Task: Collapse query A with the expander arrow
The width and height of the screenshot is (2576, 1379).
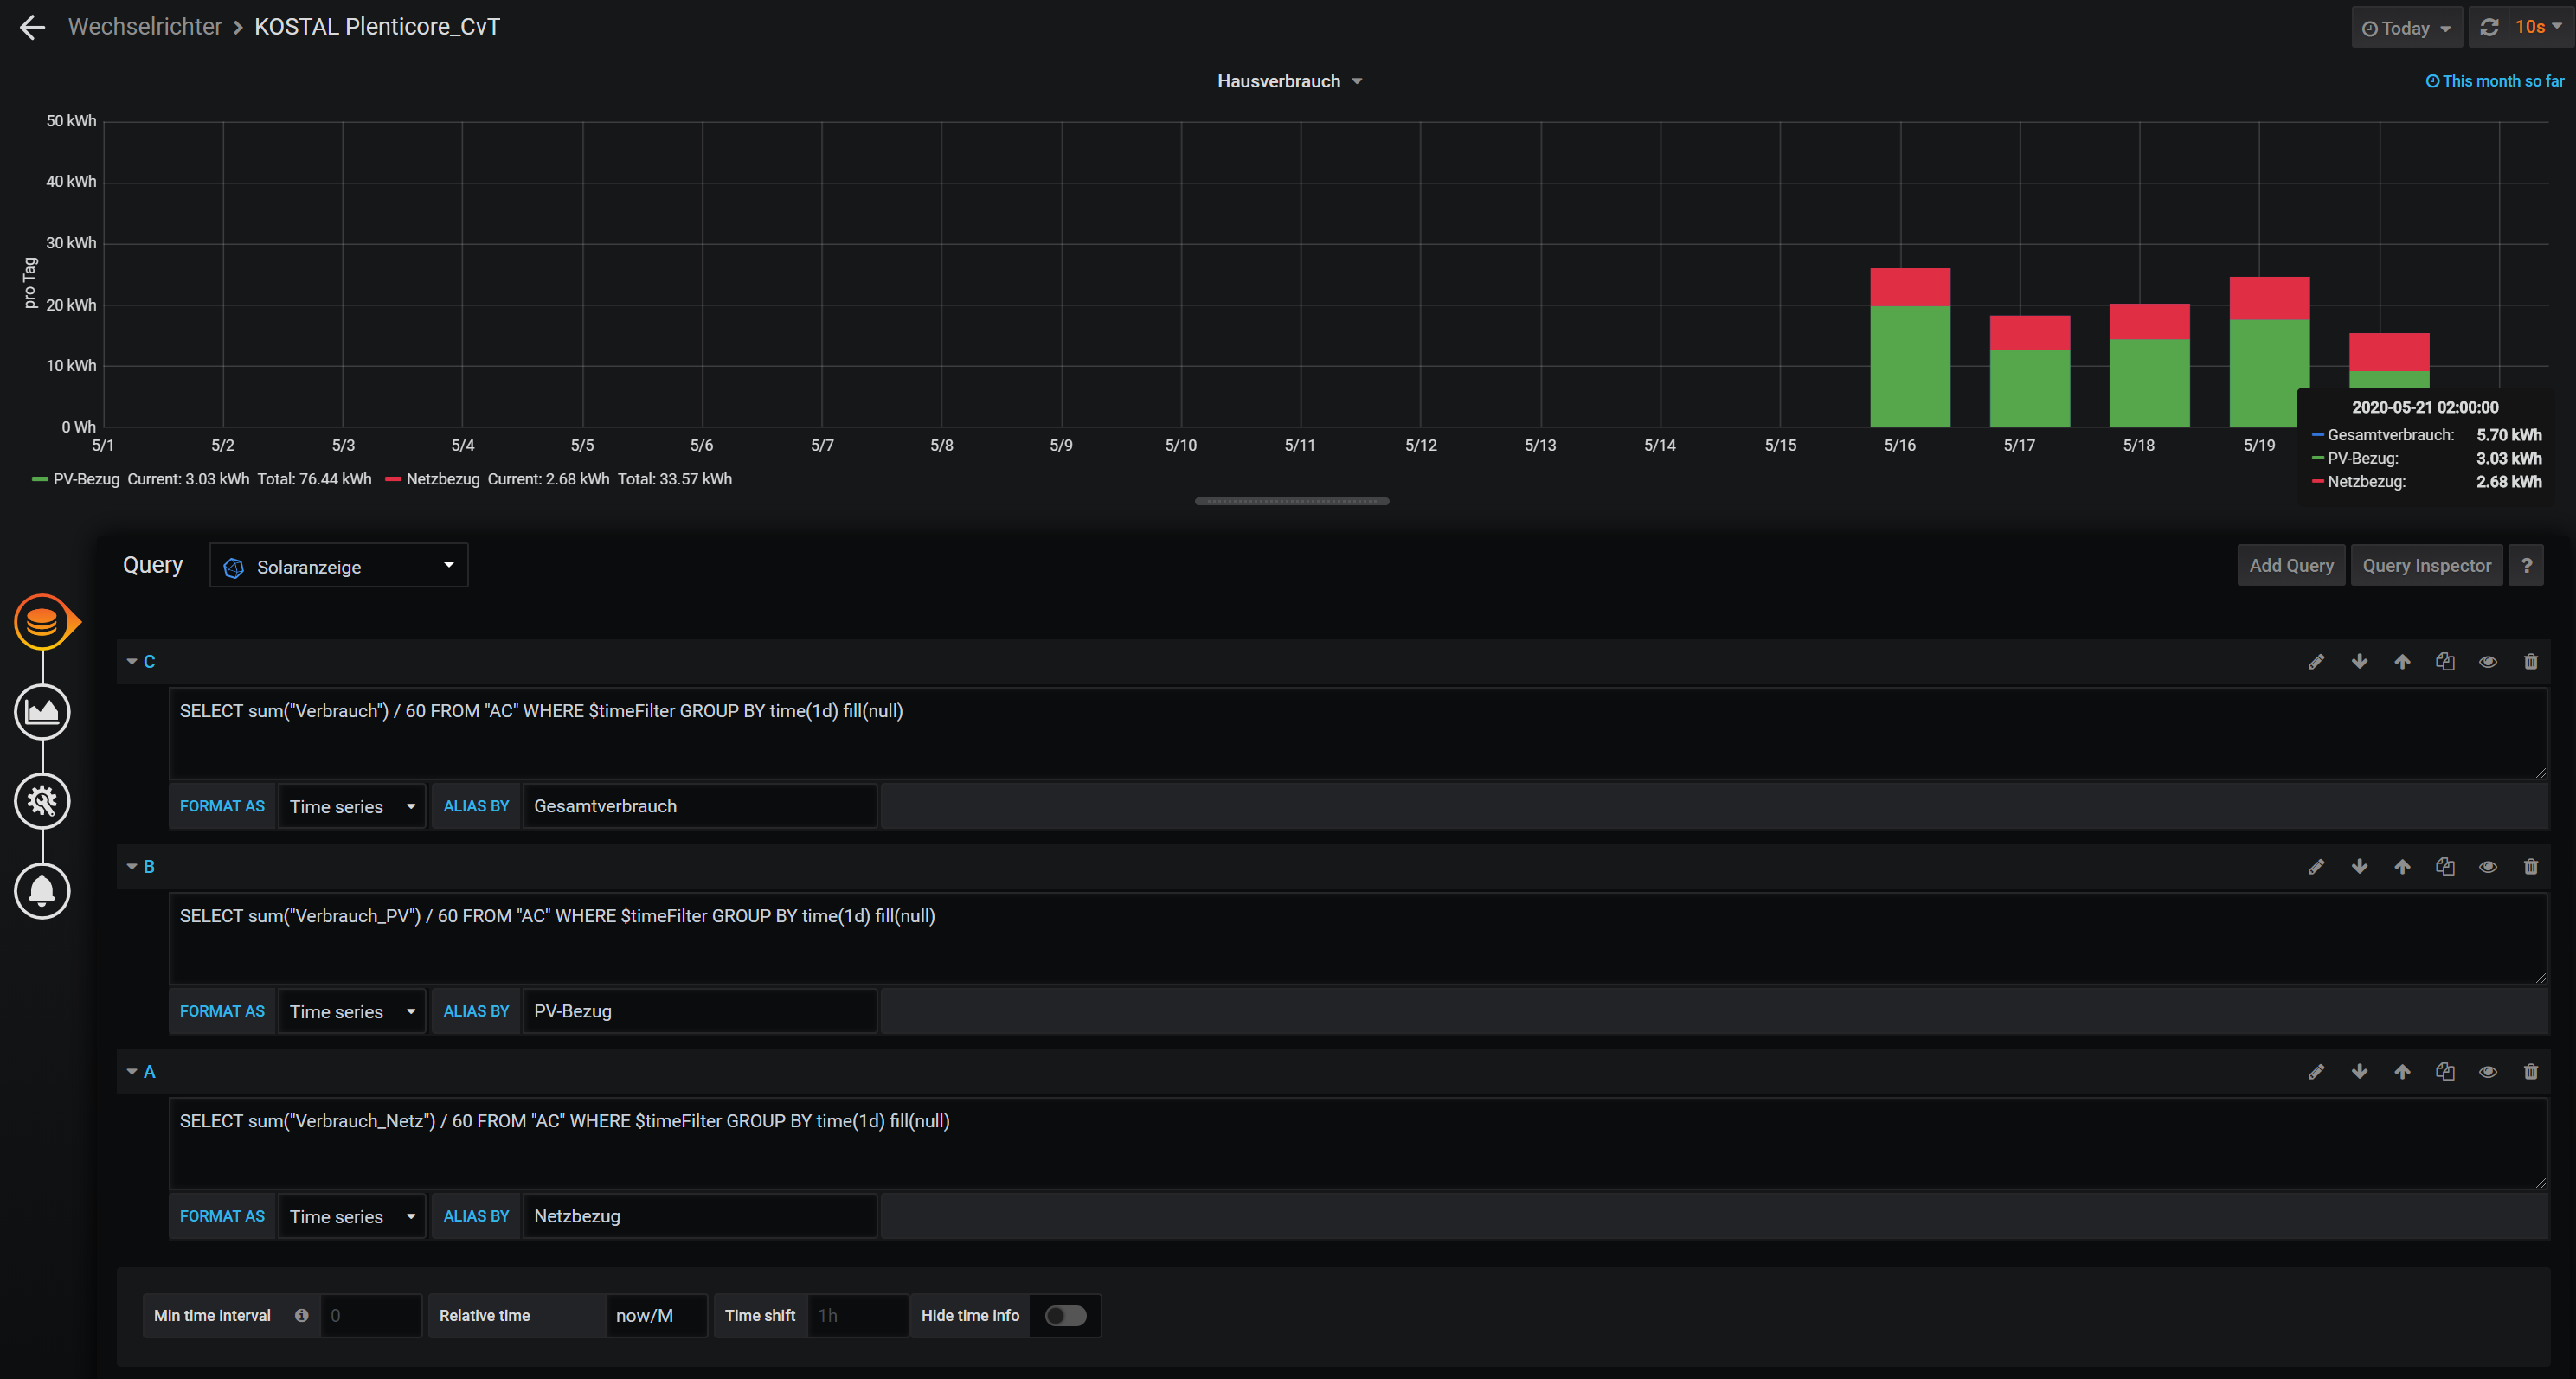Action: tap(132, 1072)
